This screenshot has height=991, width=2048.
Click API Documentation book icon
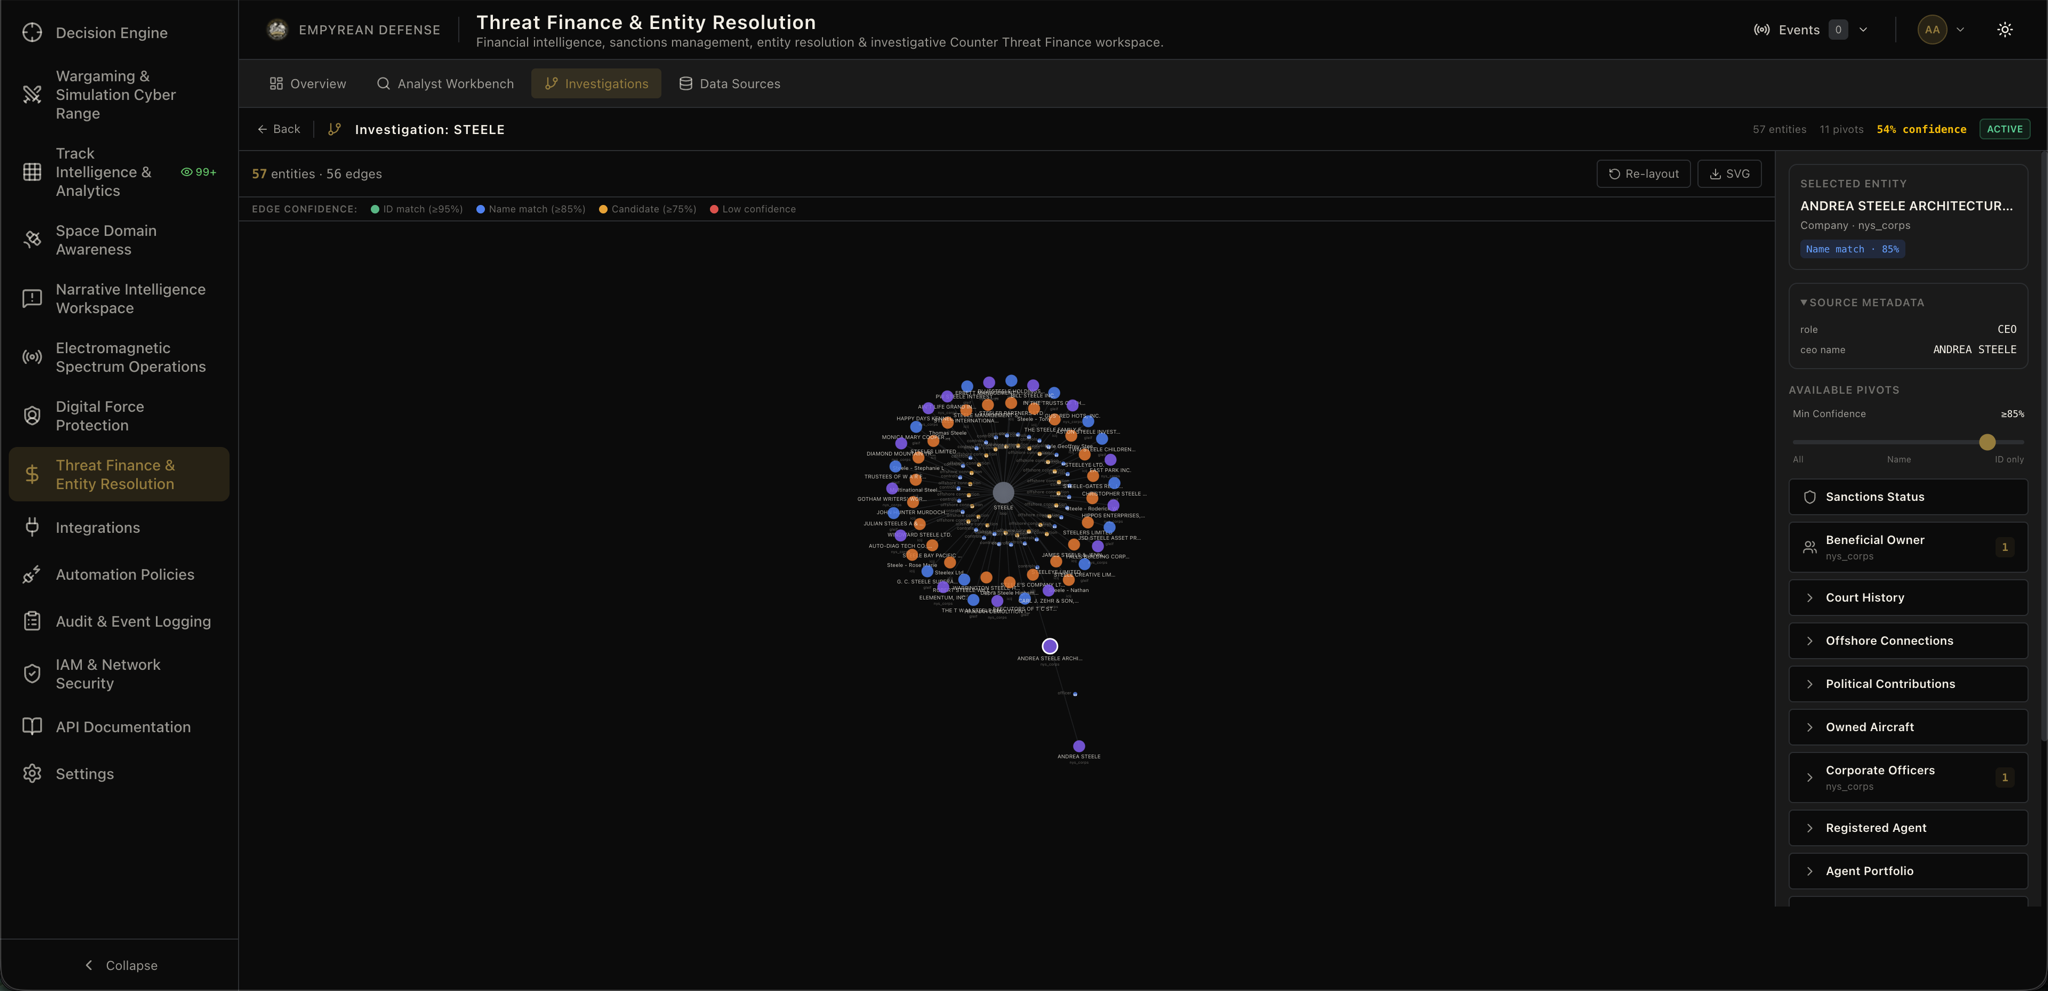(32, 726)
